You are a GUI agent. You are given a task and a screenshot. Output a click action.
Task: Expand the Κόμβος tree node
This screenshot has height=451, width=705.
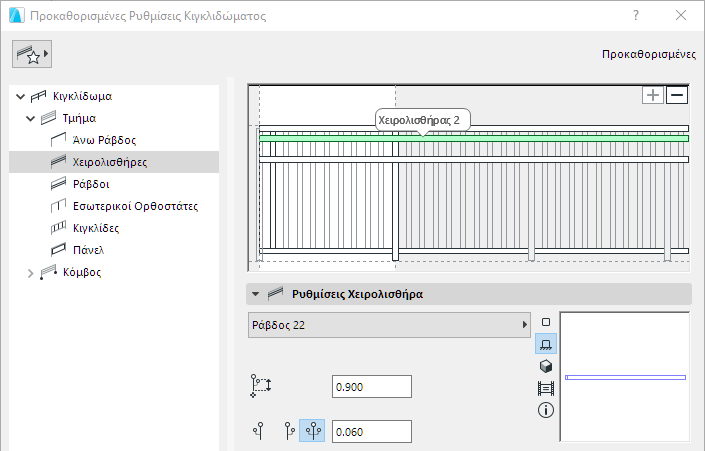pyautogui.click(x=30, y=272)
